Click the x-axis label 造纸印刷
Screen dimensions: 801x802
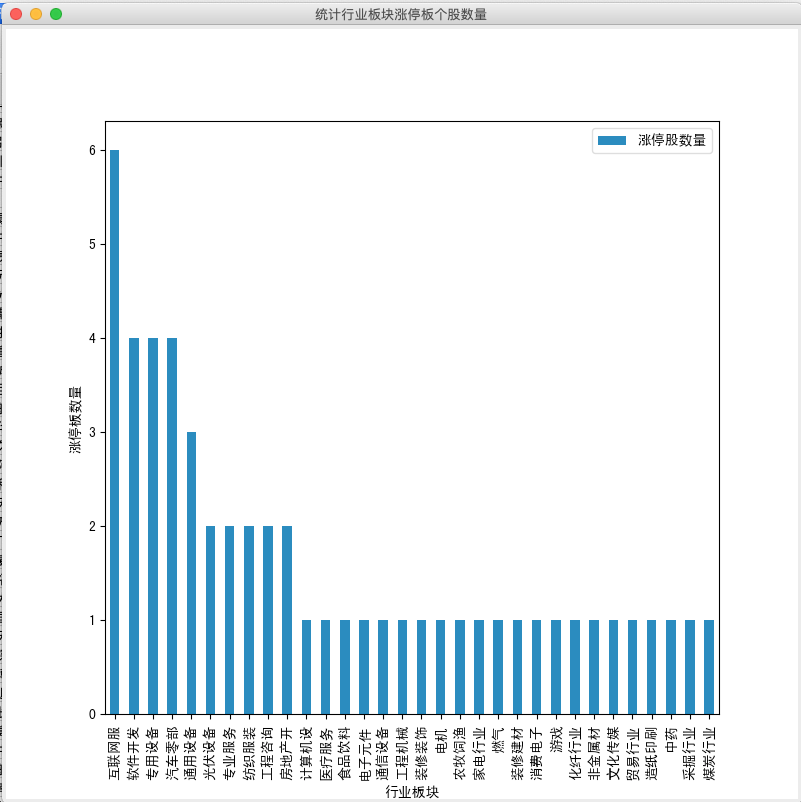pyautogui.click(x=652, y=753)
